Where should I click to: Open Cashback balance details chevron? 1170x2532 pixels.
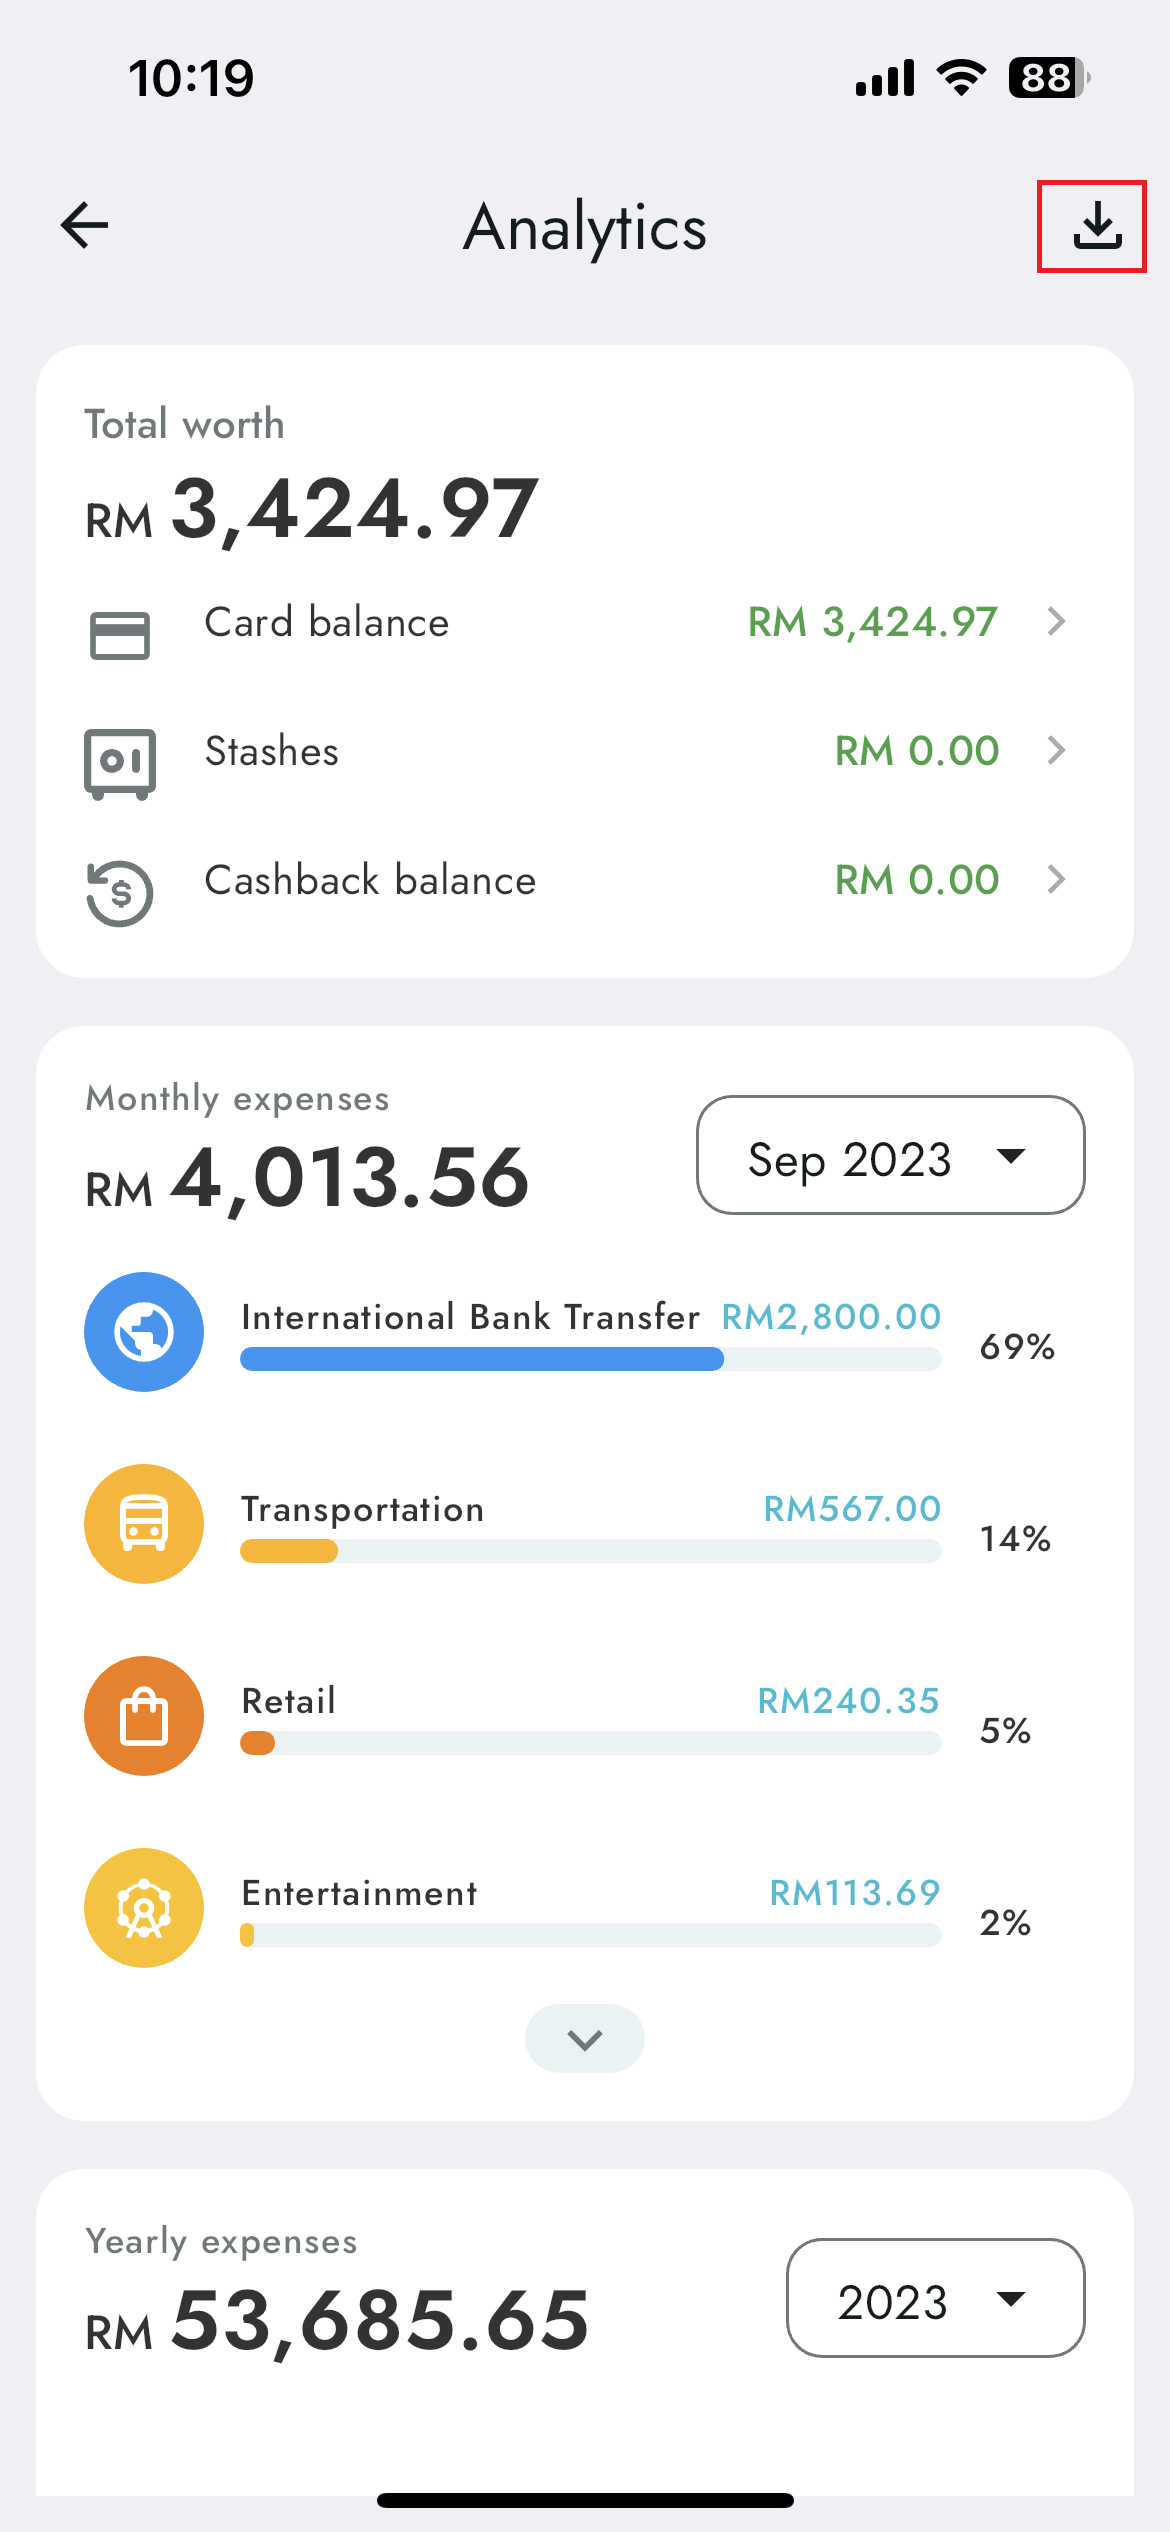point(1056,880)
